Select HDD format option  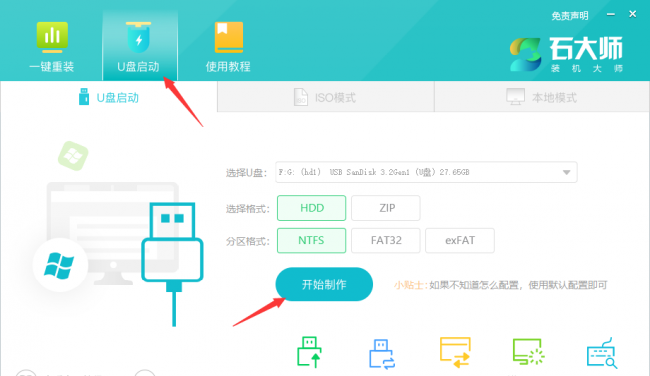(311, 208)
